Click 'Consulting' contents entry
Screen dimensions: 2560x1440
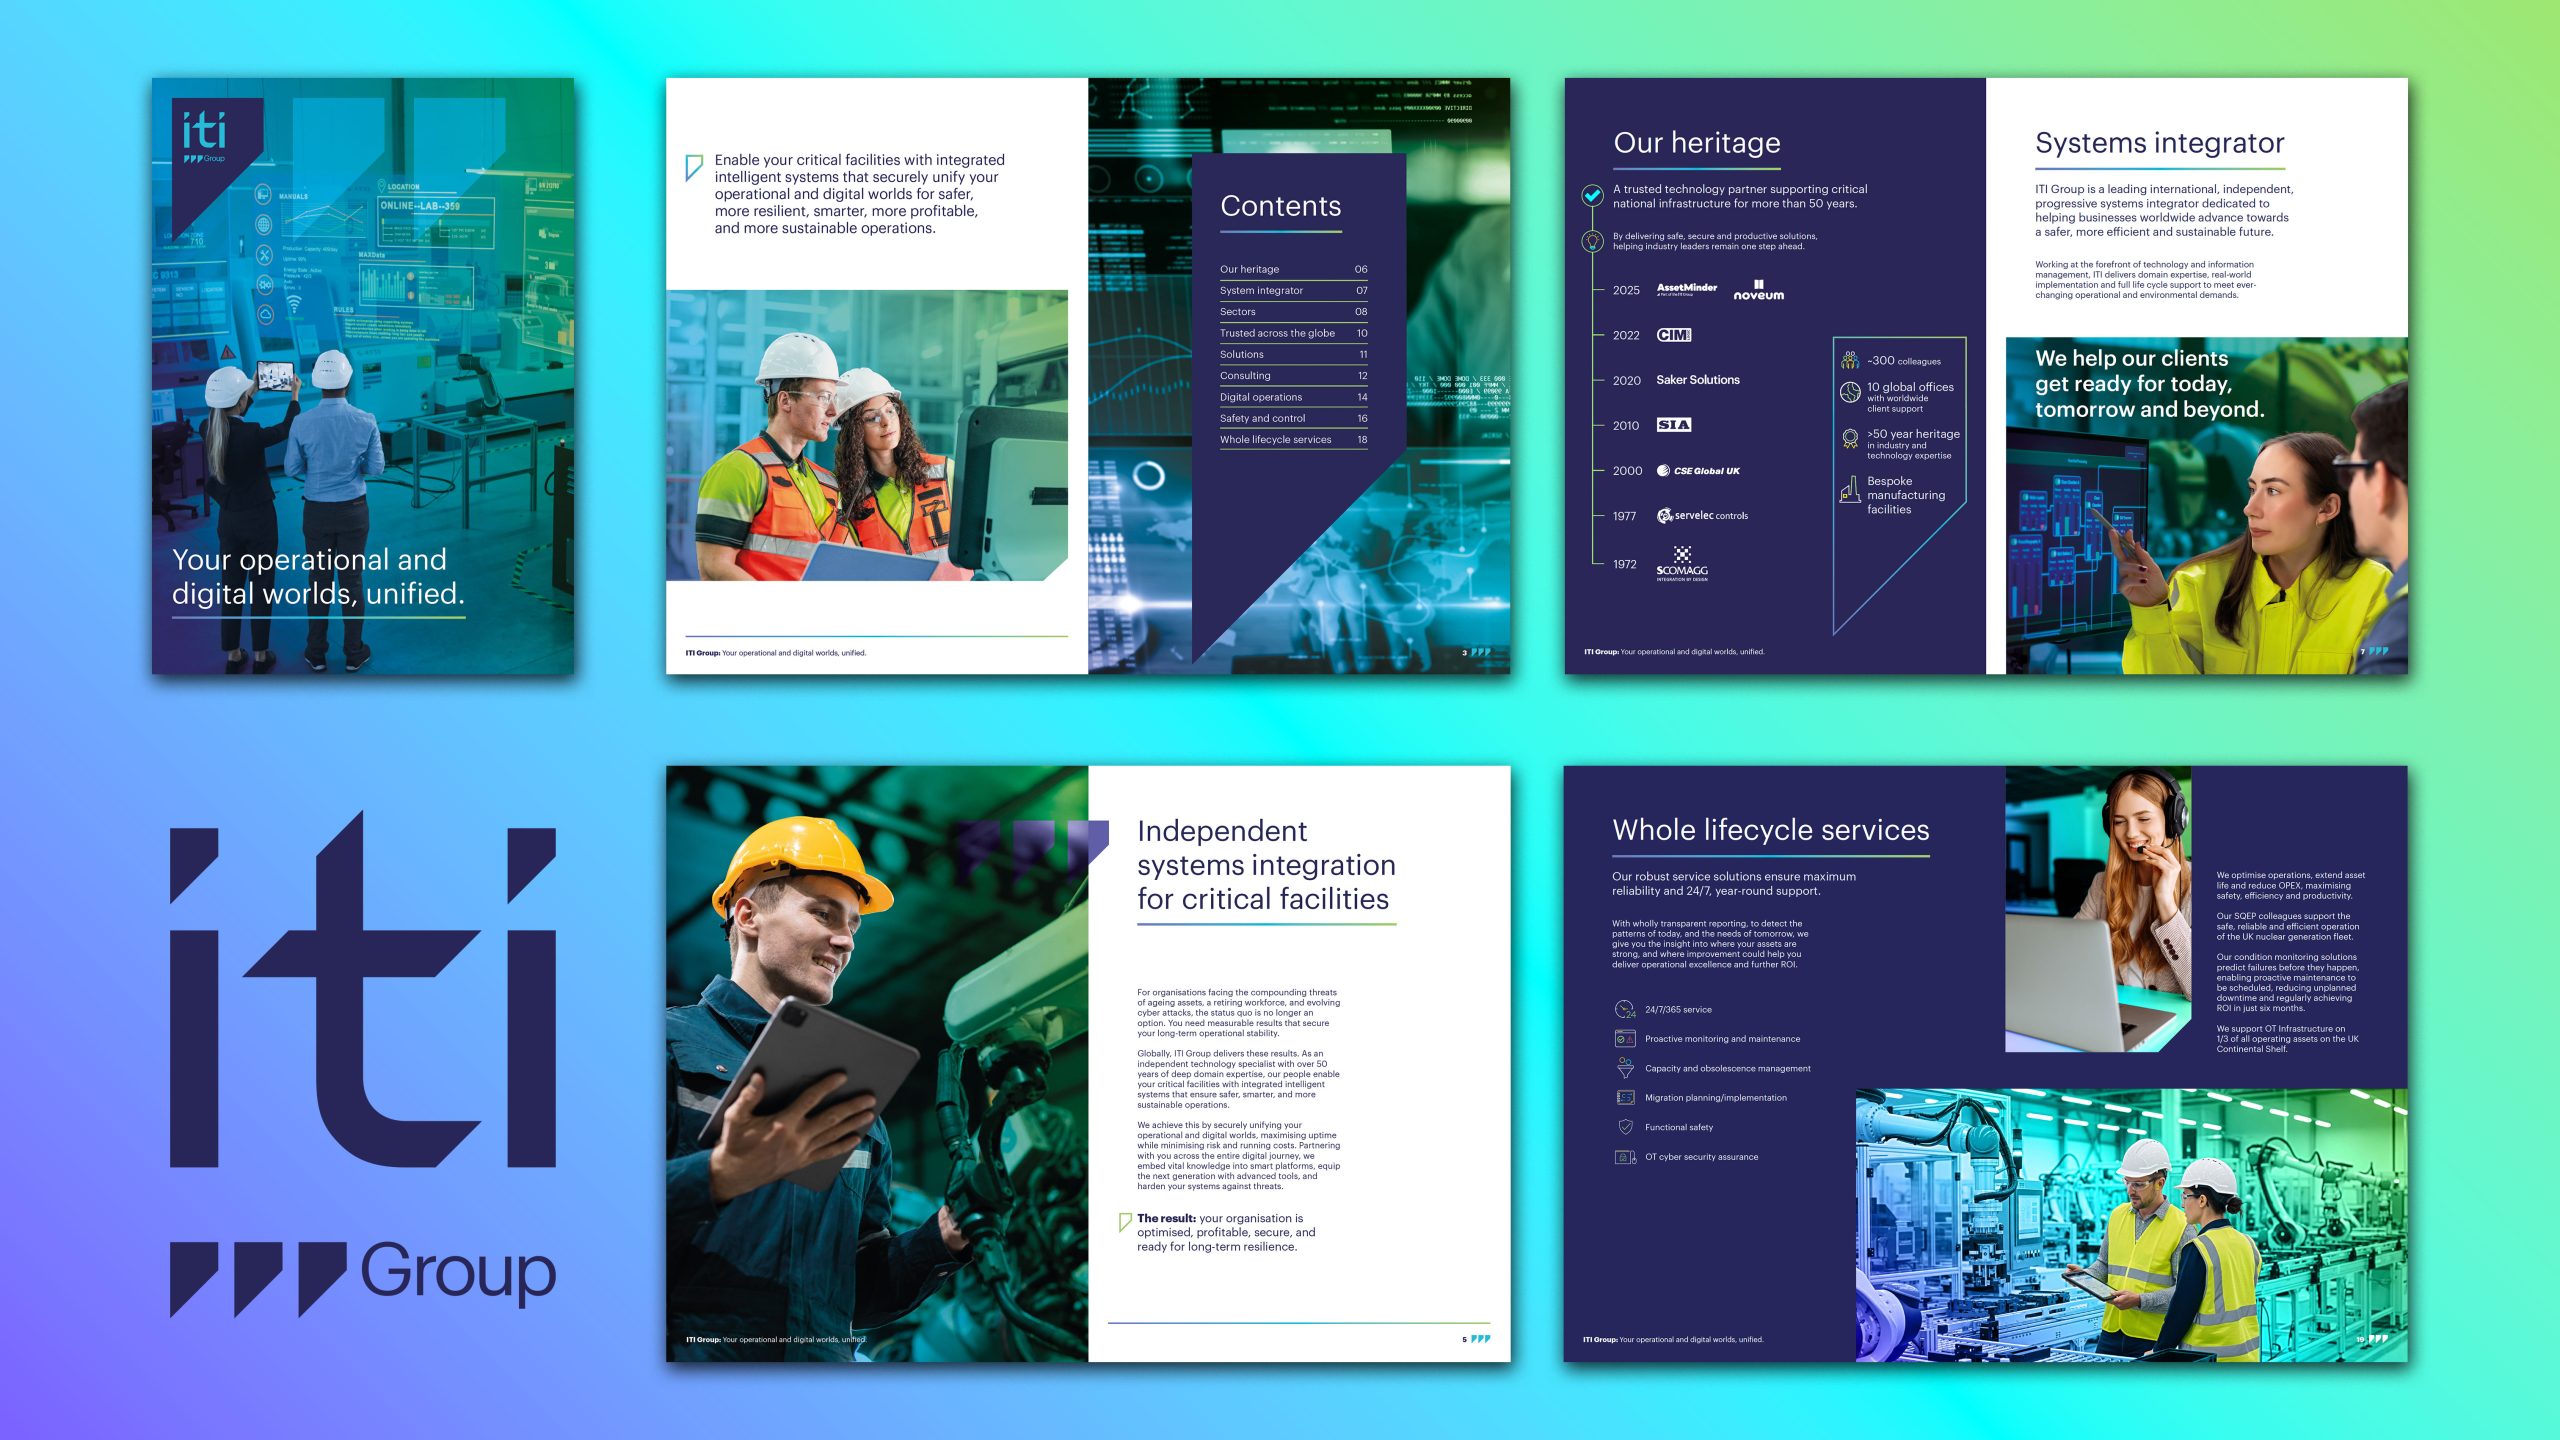click(1293, 376)
